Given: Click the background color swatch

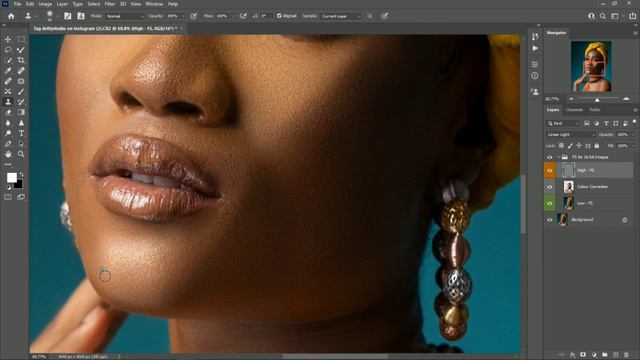Looking at the screenshot, I should click(x=19, y=185).
